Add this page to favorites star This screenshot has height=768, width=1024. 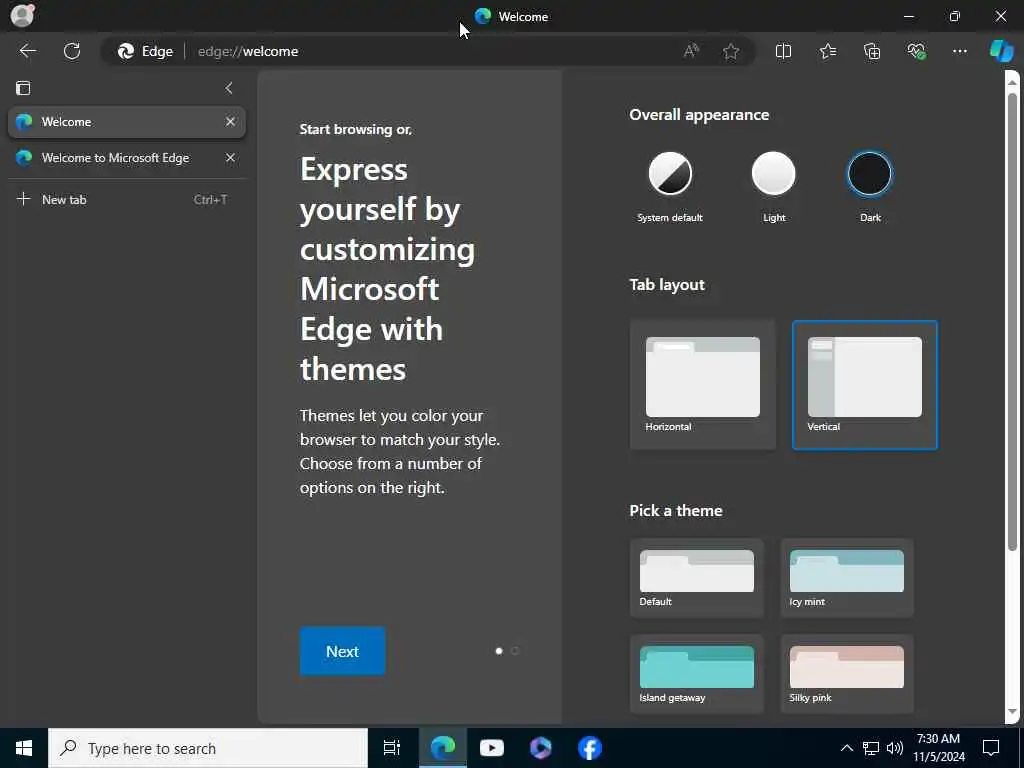tap(731, 51)
